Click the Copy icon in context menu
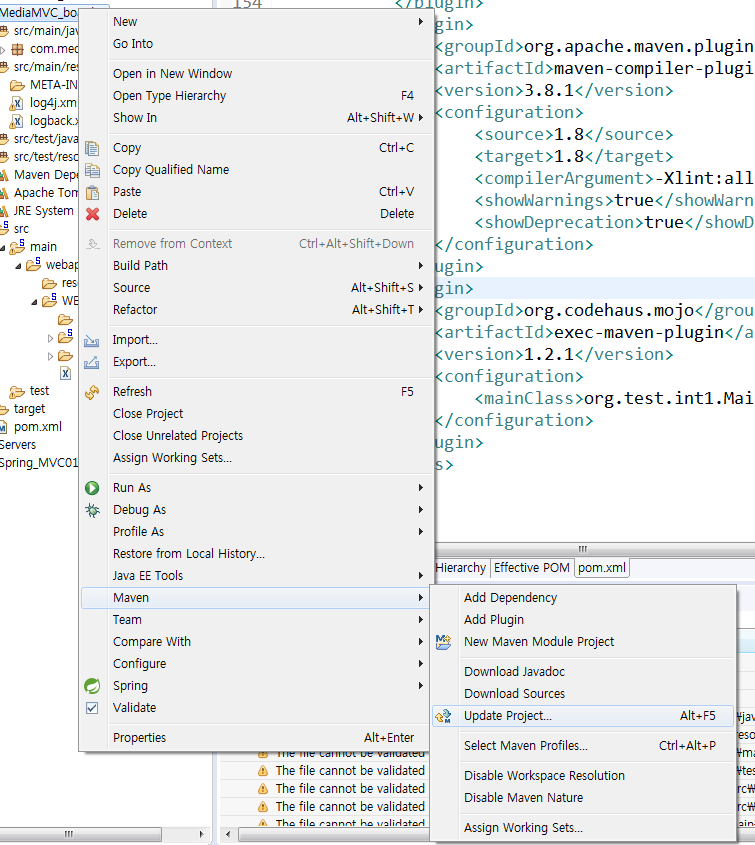 [x=92, y=148]
